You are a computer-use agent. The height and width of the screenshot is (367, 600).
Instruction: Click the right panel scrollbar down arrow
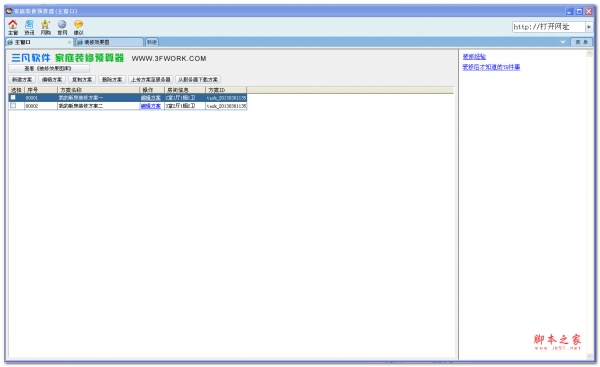point(590,356)
